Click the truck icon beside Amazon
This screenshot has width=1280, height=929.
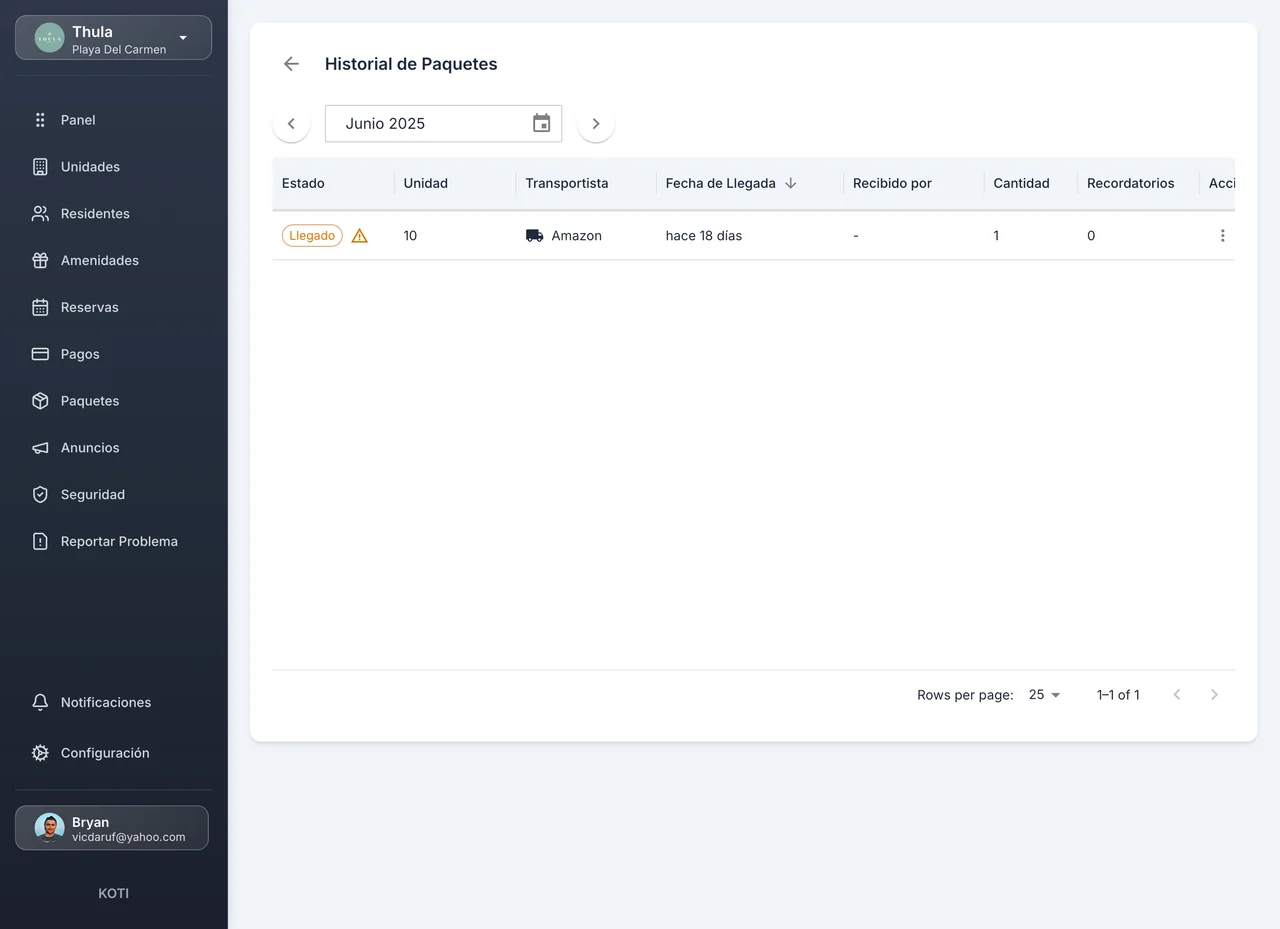click(534, 236)
